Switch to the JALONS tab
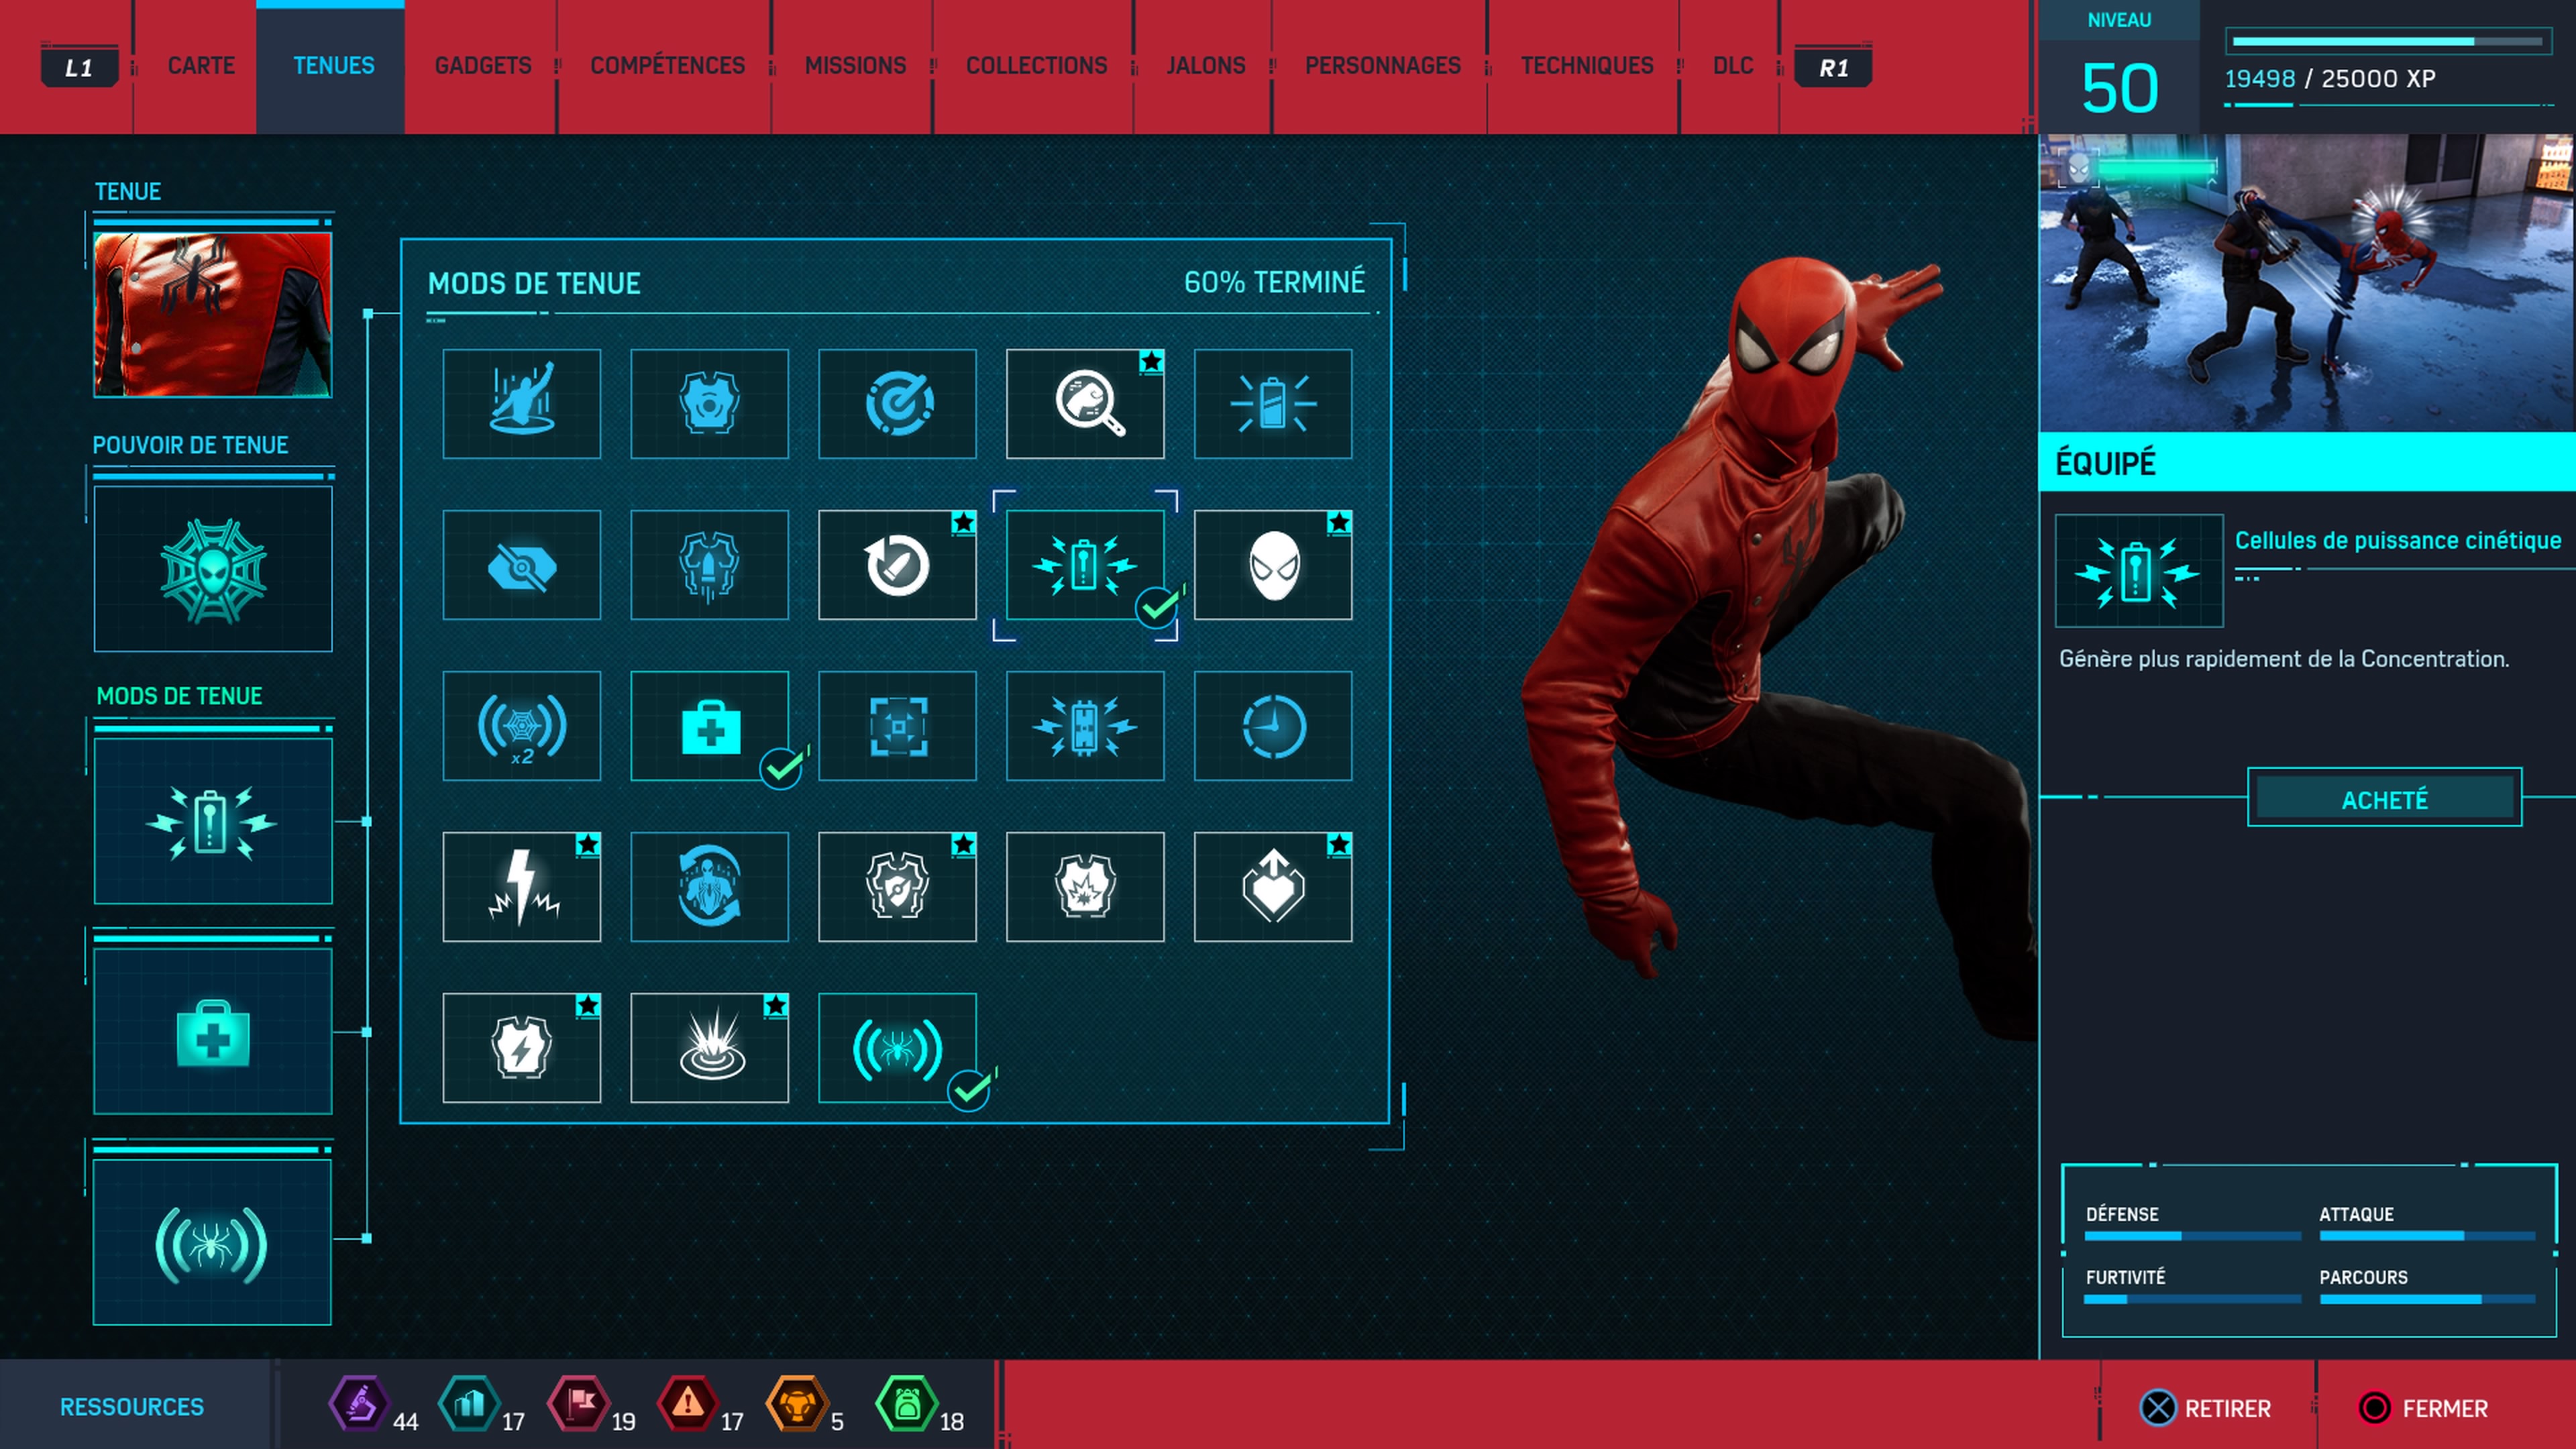This screenshot has height=1449, width=2576. [1205, 66]
